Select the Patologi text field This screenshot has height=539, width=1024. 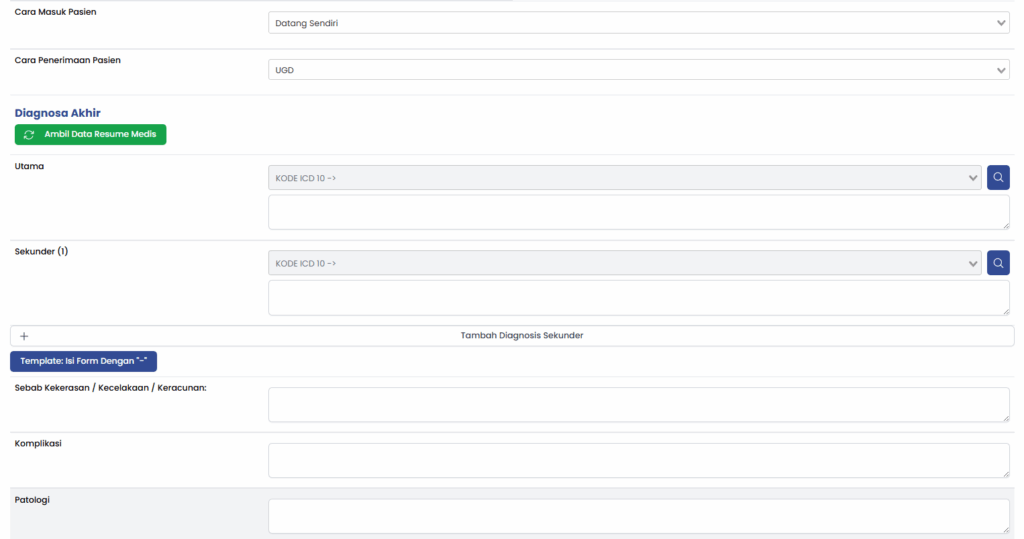coord(638,516)
